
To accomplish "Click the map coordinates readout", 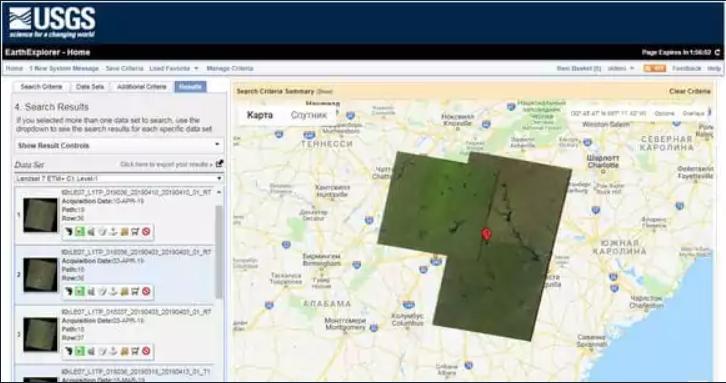I will click(609, 113).
